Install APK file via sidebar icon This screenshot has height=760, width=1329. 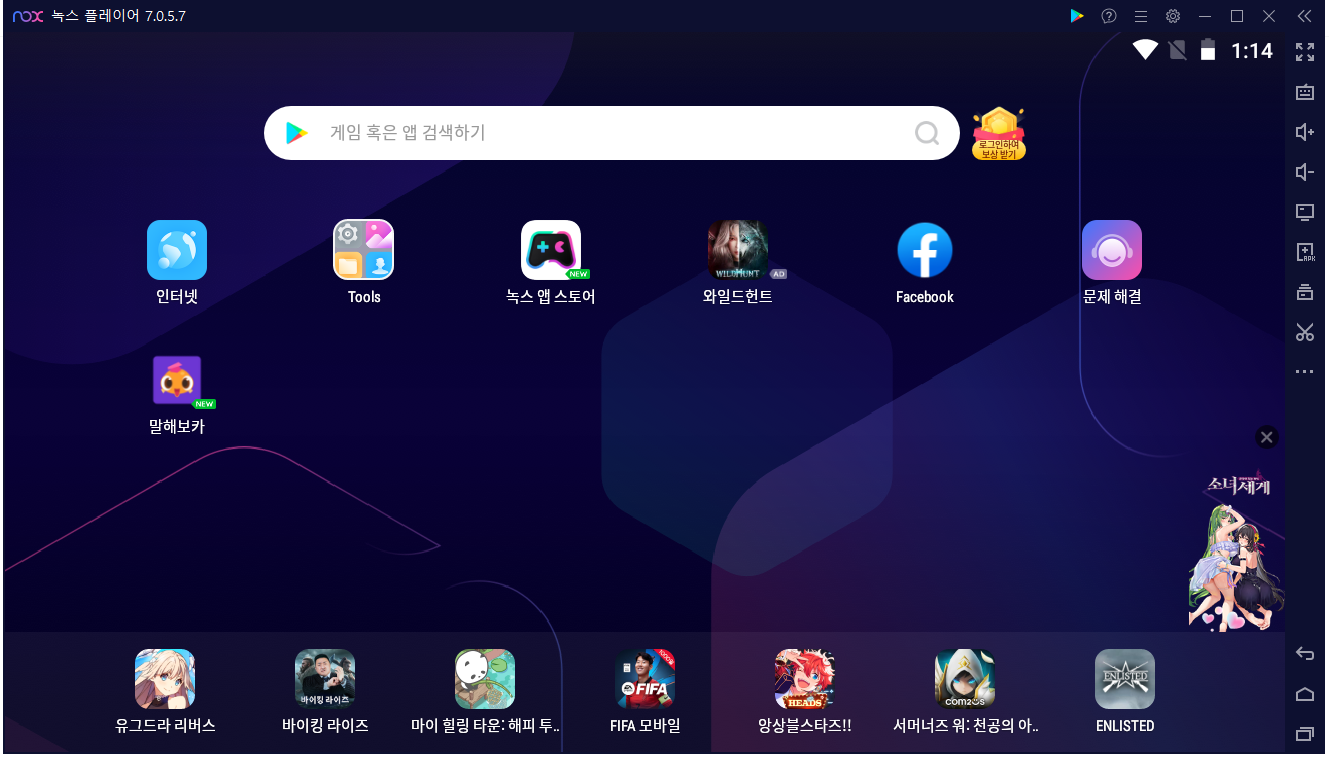coord(1305,252)
